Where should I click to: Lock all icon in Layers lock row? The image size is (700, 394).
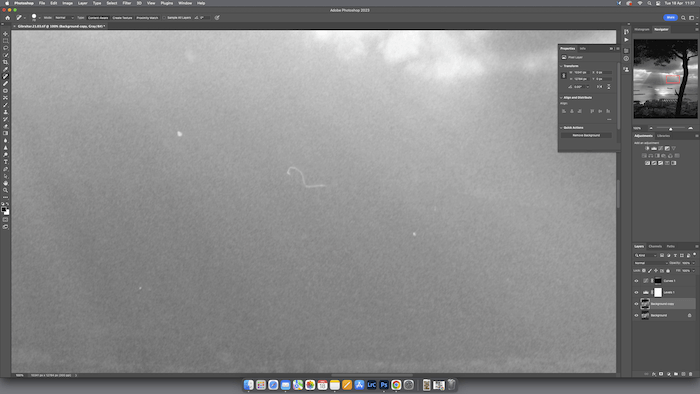coord(668,270)
